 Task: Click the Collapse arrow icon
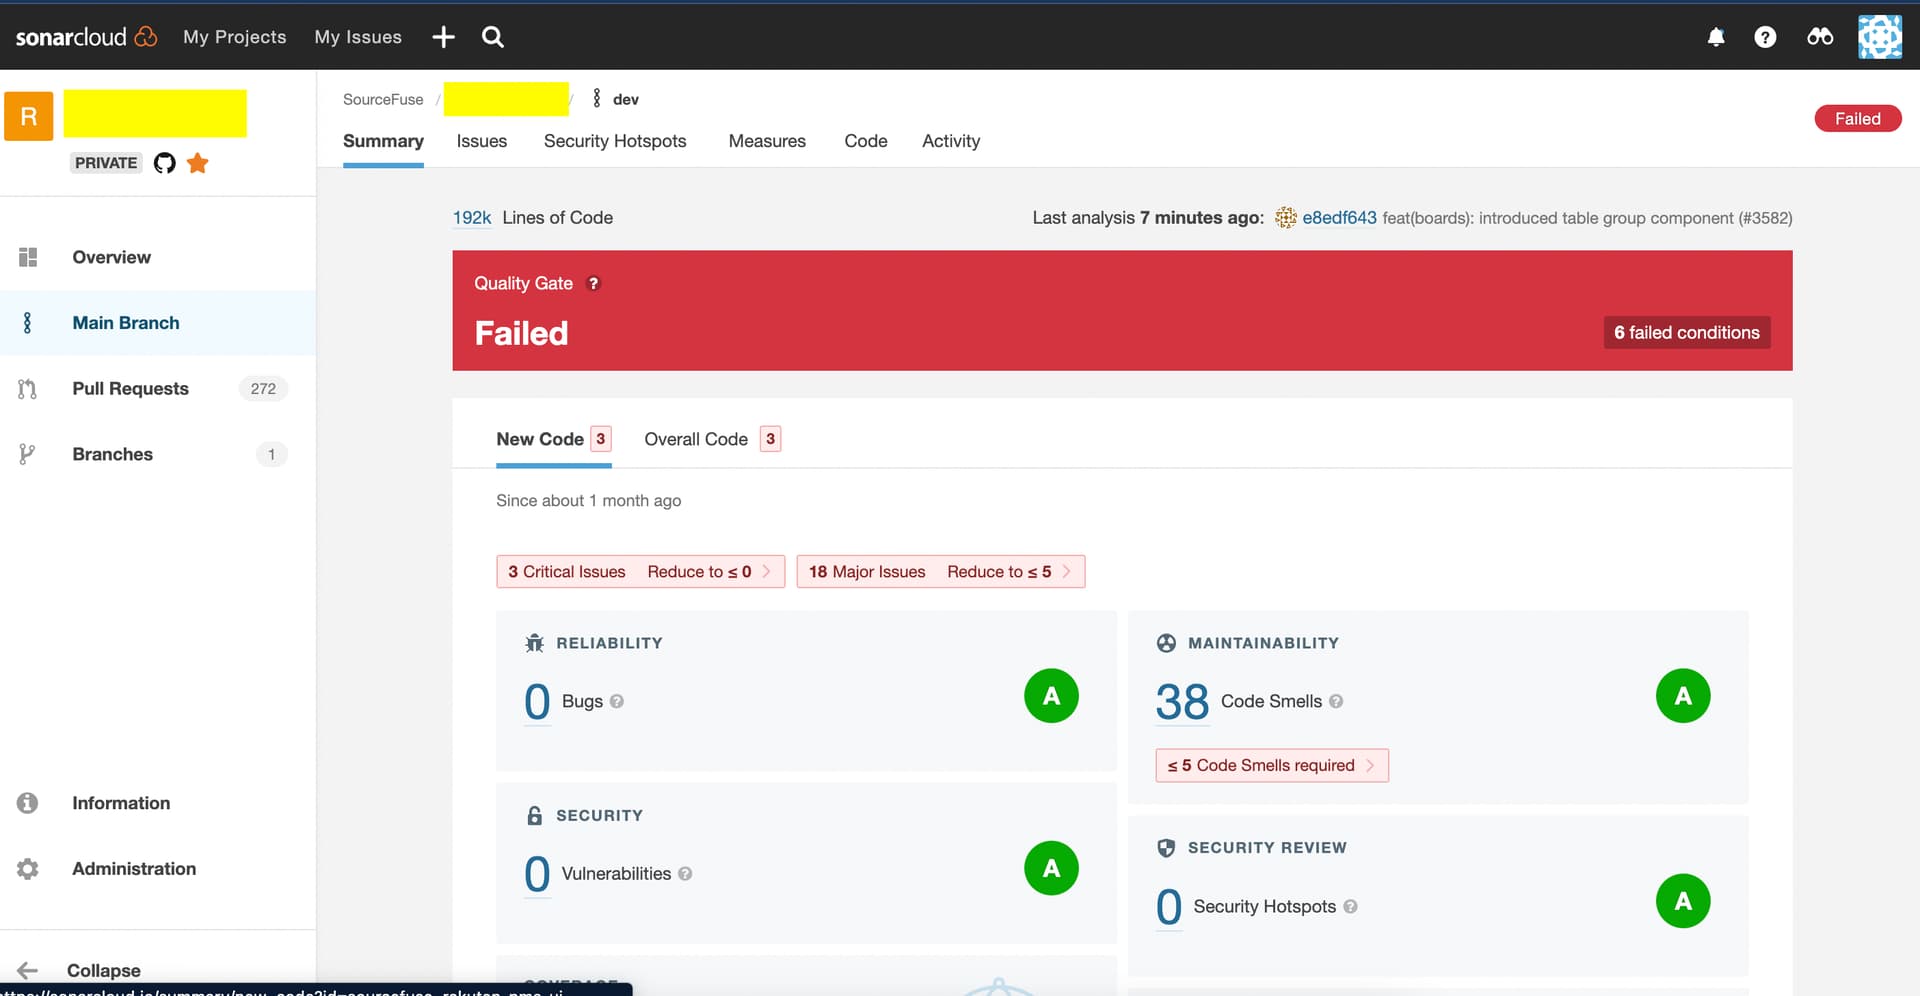pyautogui.click(x=28, y=970)
